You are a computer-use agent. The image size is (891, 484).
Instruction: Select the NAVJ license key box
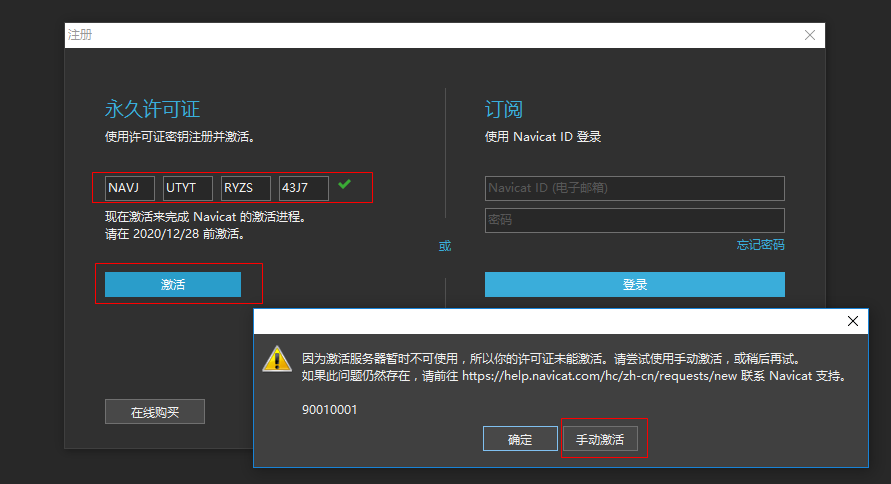(130, 188)
